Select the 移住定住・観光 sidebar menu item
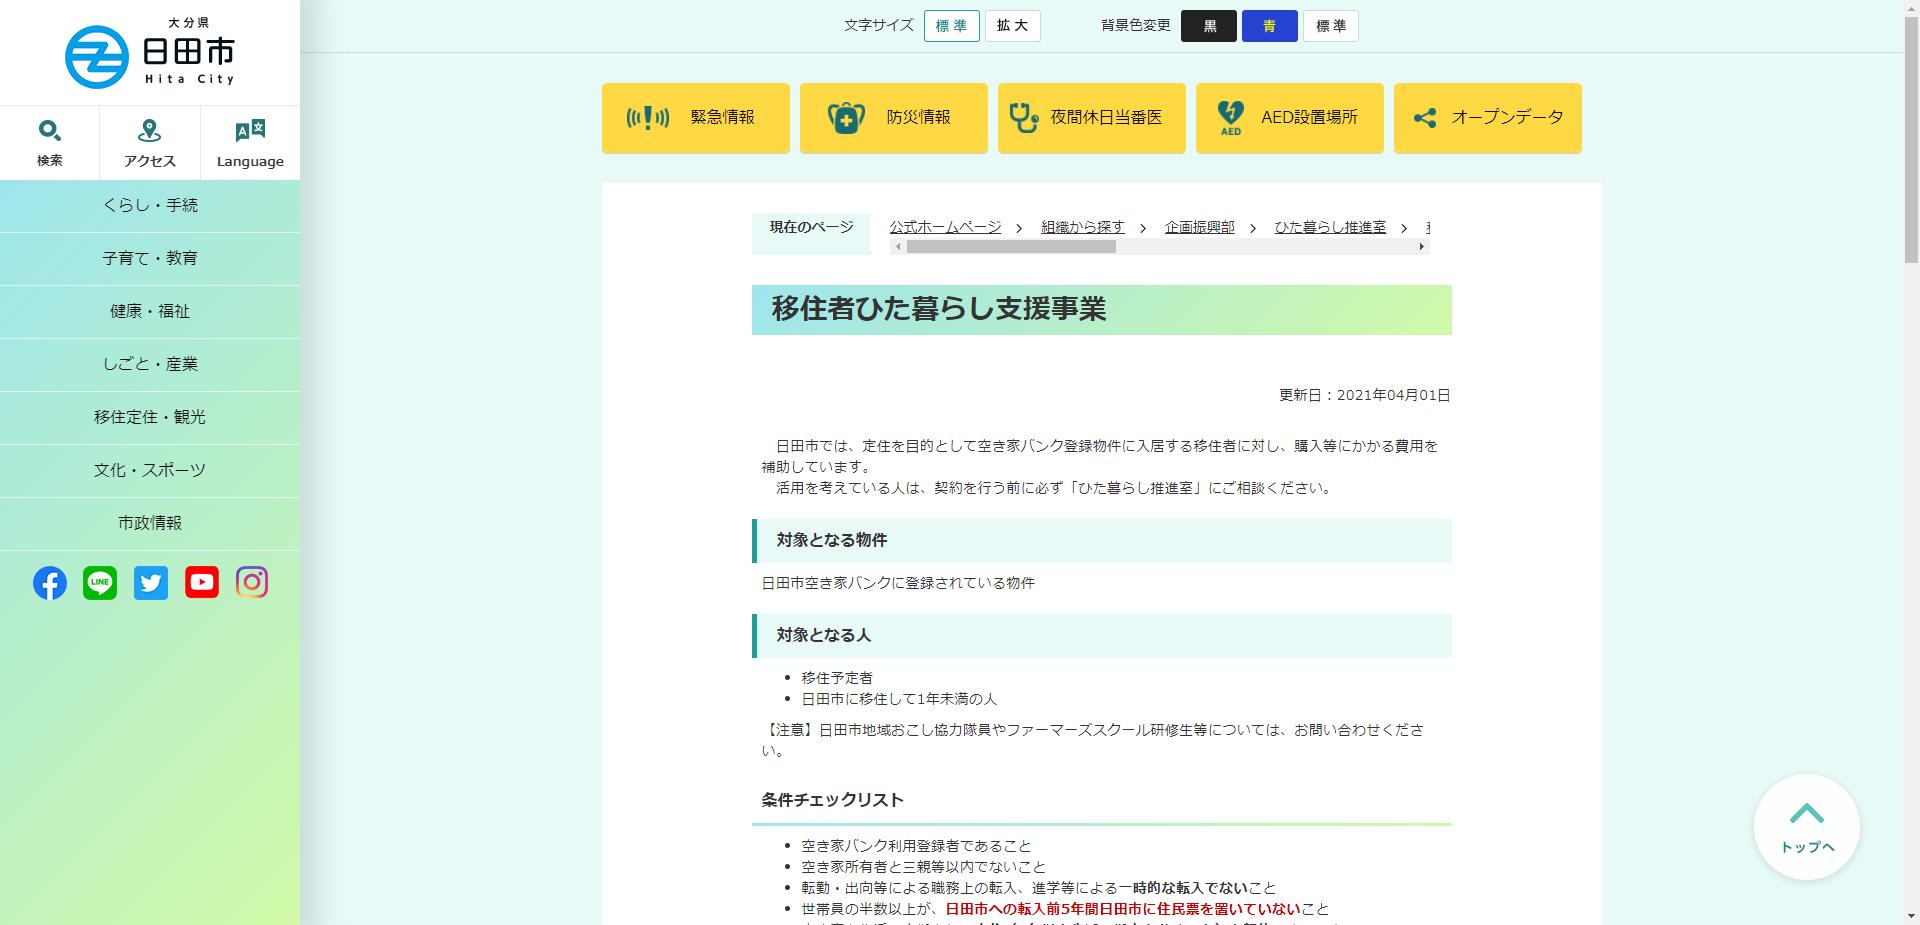1920x925 pixels. (150, 417)
